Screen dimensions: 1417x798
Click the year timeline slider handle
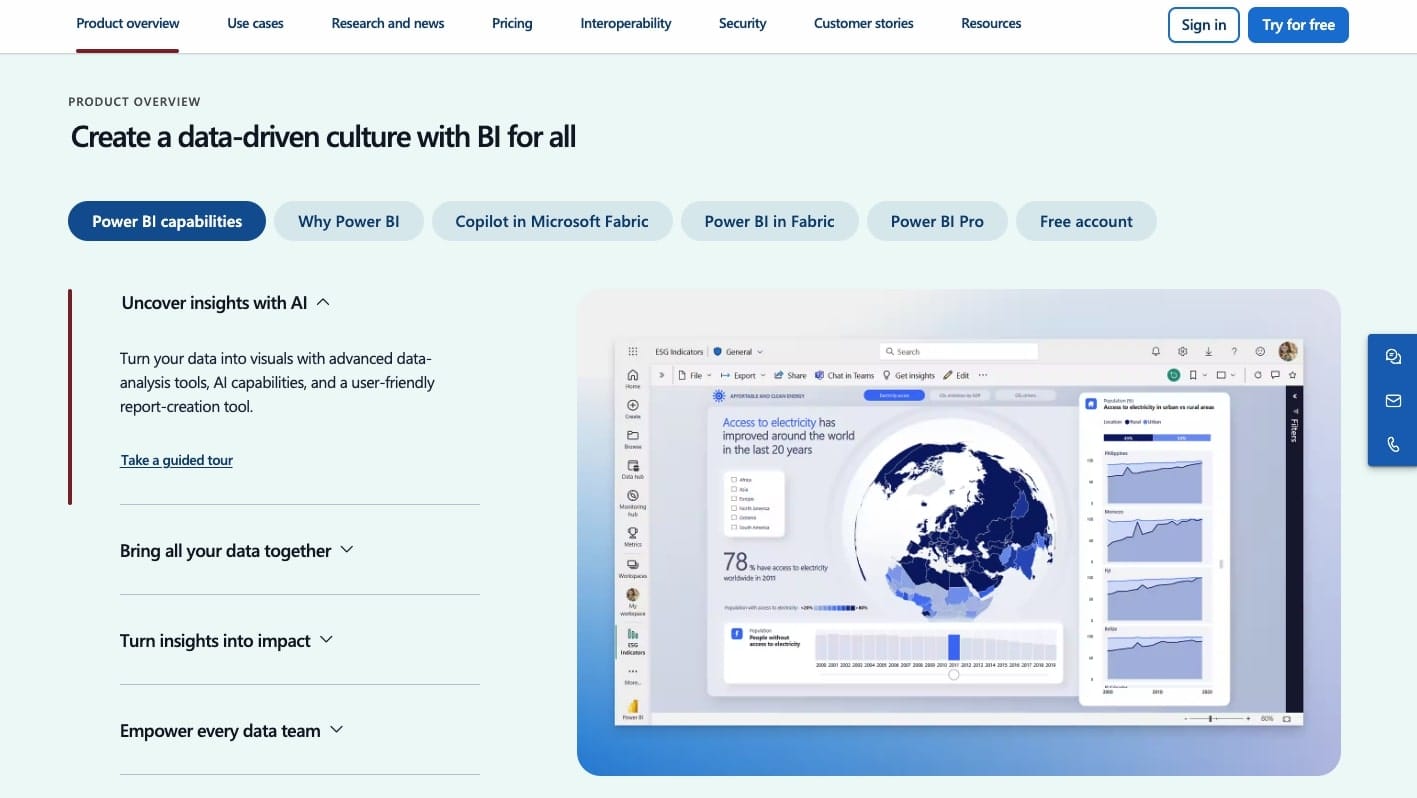point(953,675)
